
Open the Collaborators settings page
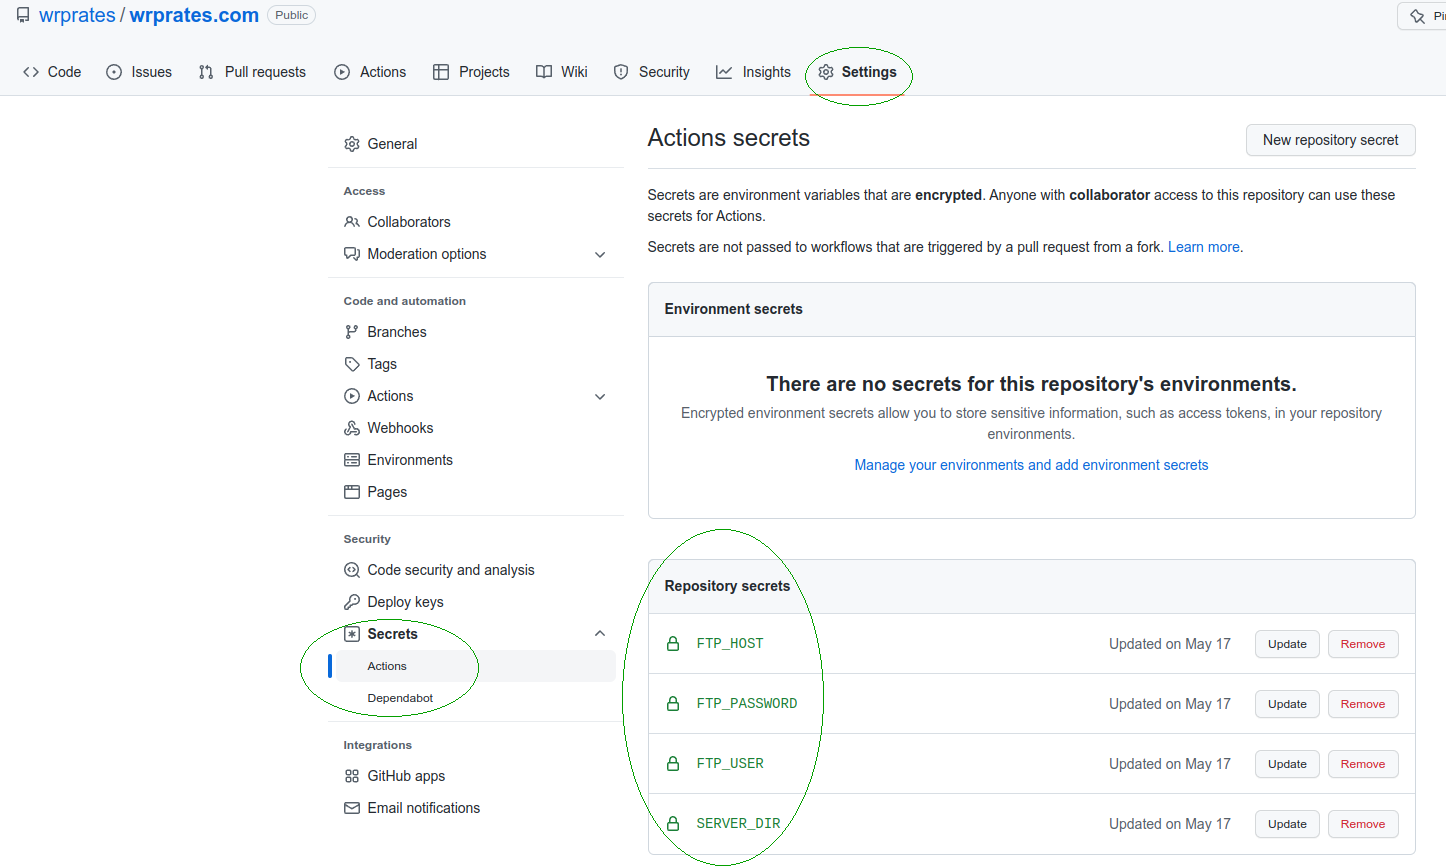(x=408, y=222)
